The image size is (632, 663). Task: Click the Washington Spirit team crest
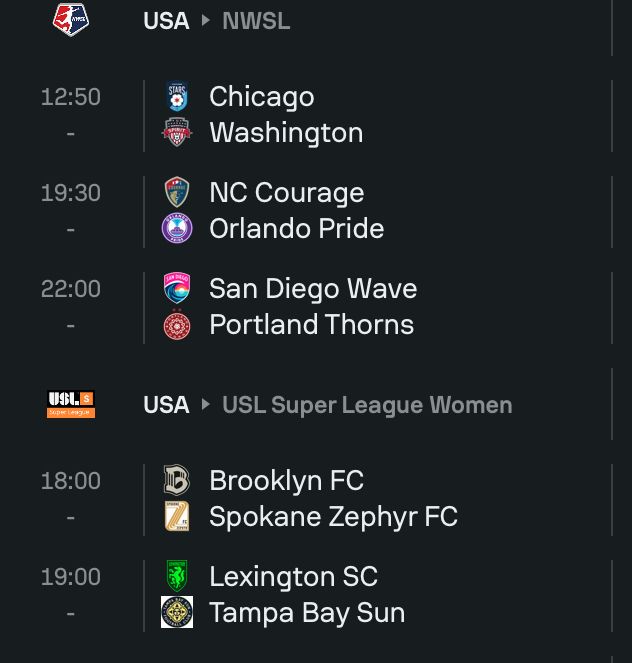coord(177,132)
